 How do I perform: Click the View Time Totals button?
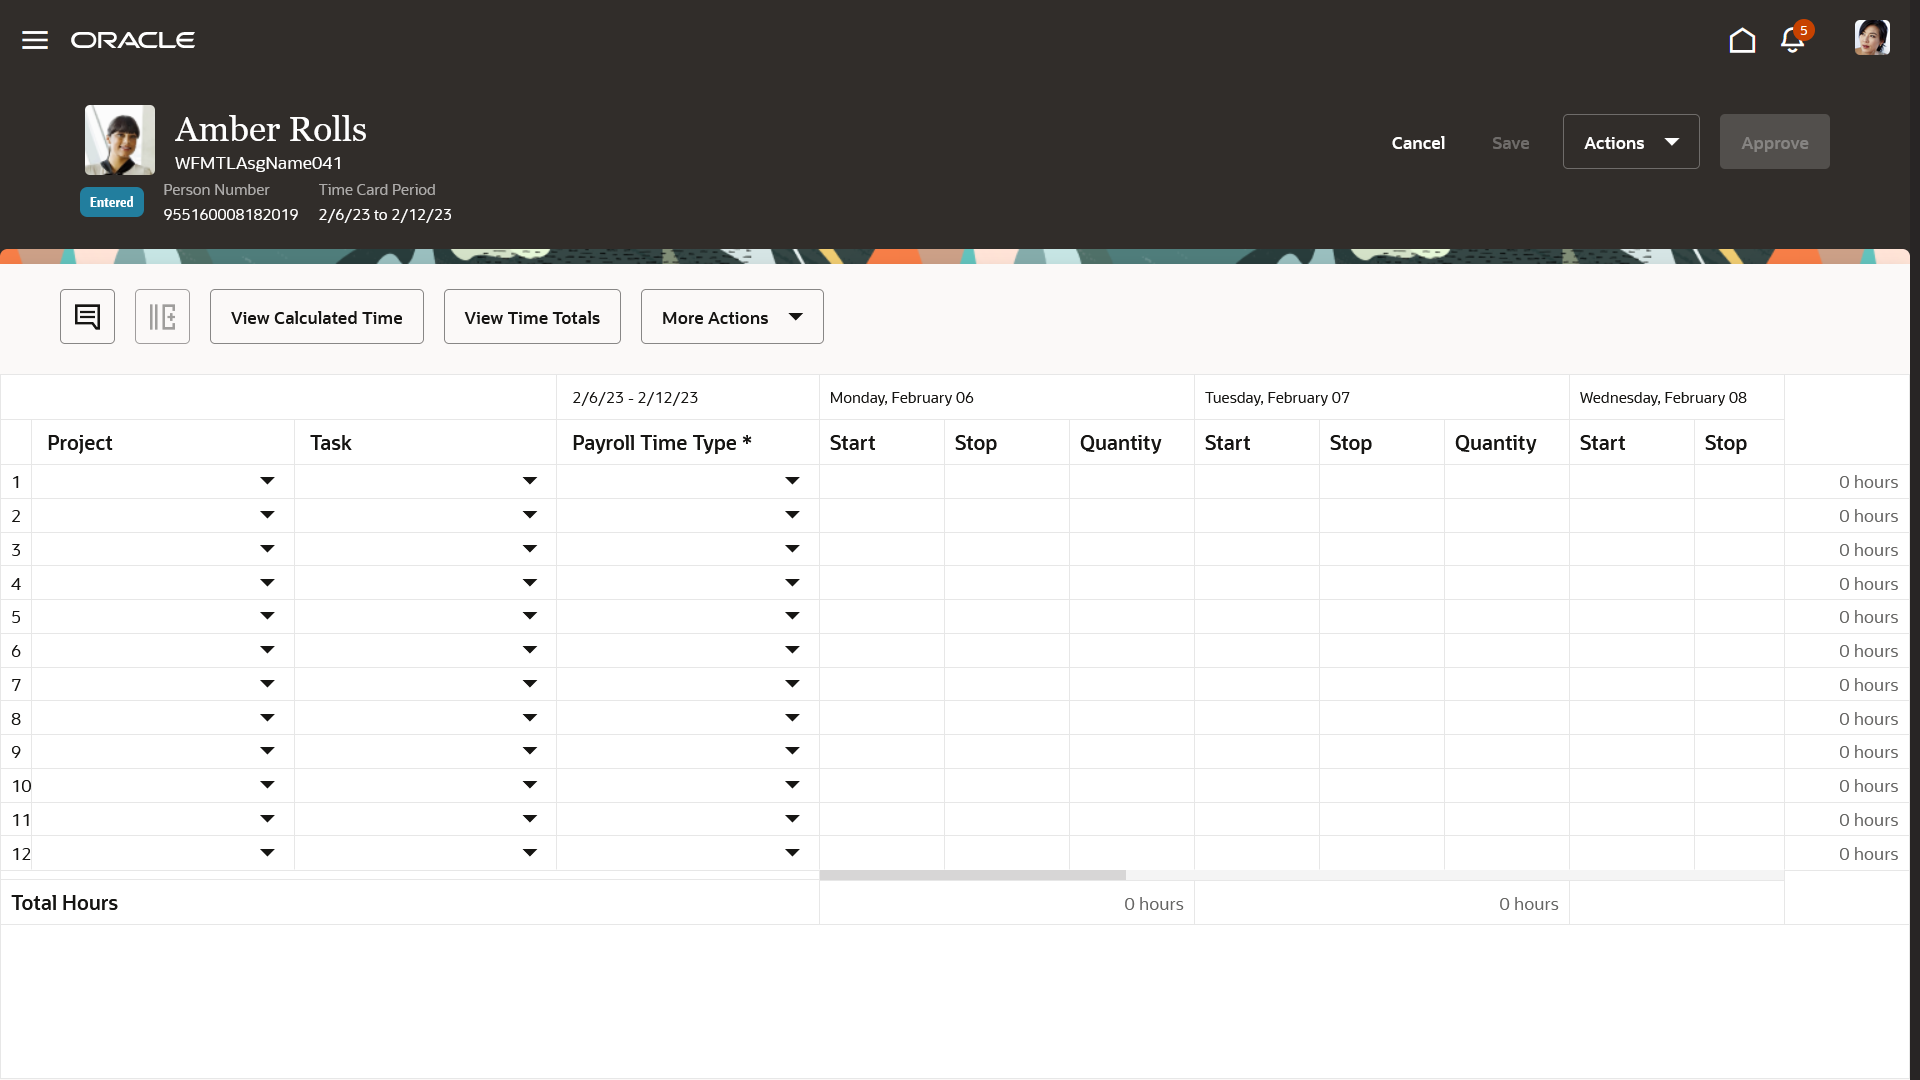click(x=531, y=316)
